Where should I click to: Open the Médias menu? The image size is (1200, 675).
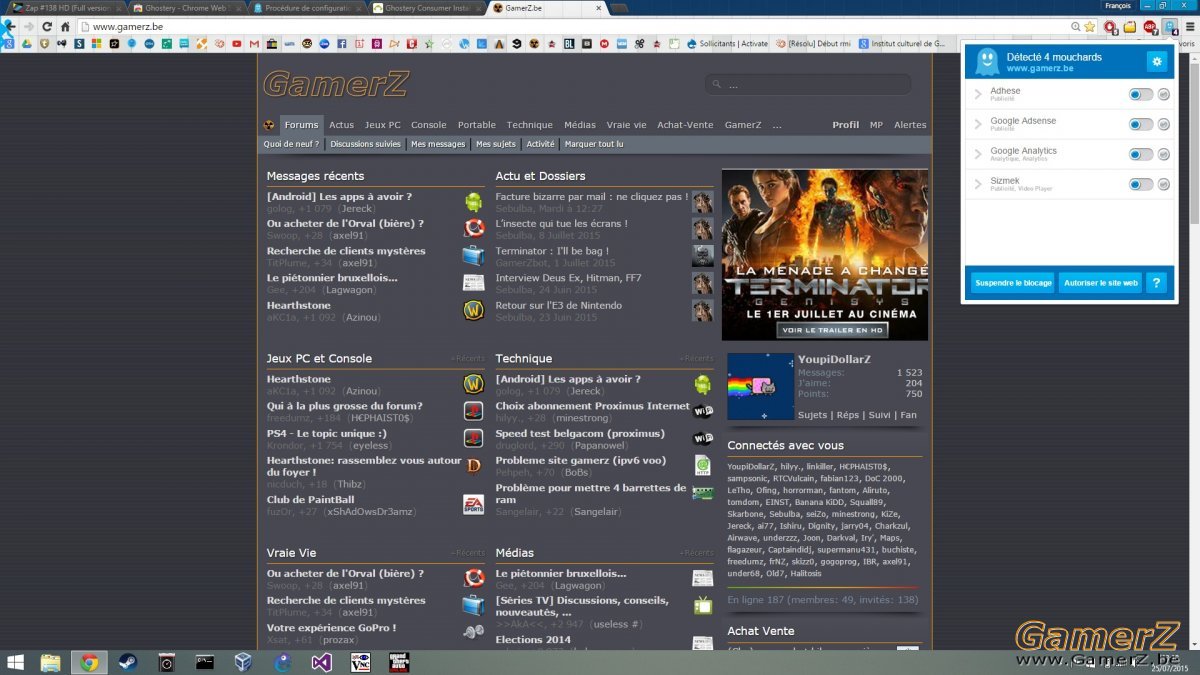point(580,125)
